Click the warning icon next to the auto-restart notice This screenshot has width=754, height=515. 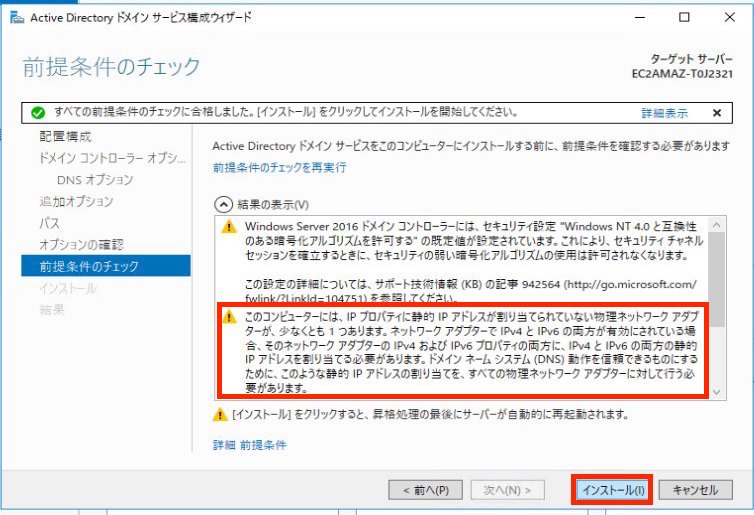(x=220, y=414)
